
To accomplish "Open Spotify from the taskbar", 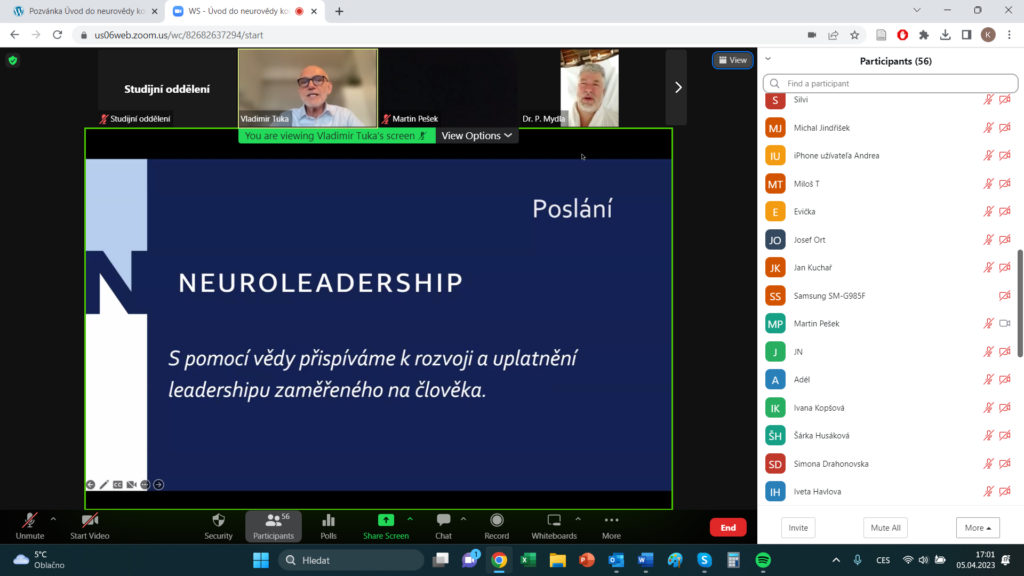I will click(763, 560).
